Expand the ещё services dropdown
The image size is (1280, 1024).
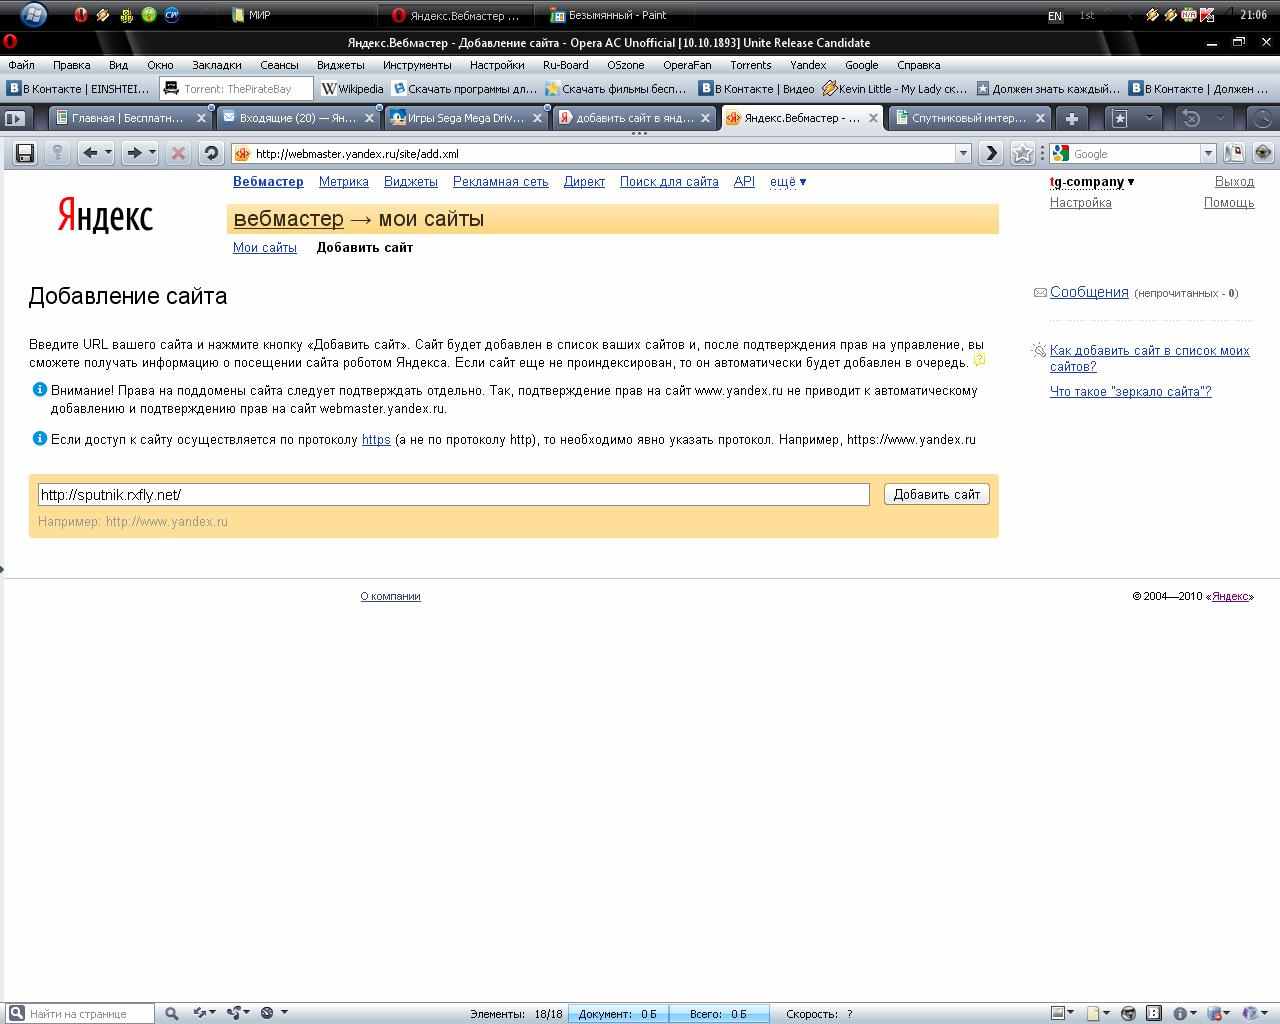point(788,182)
